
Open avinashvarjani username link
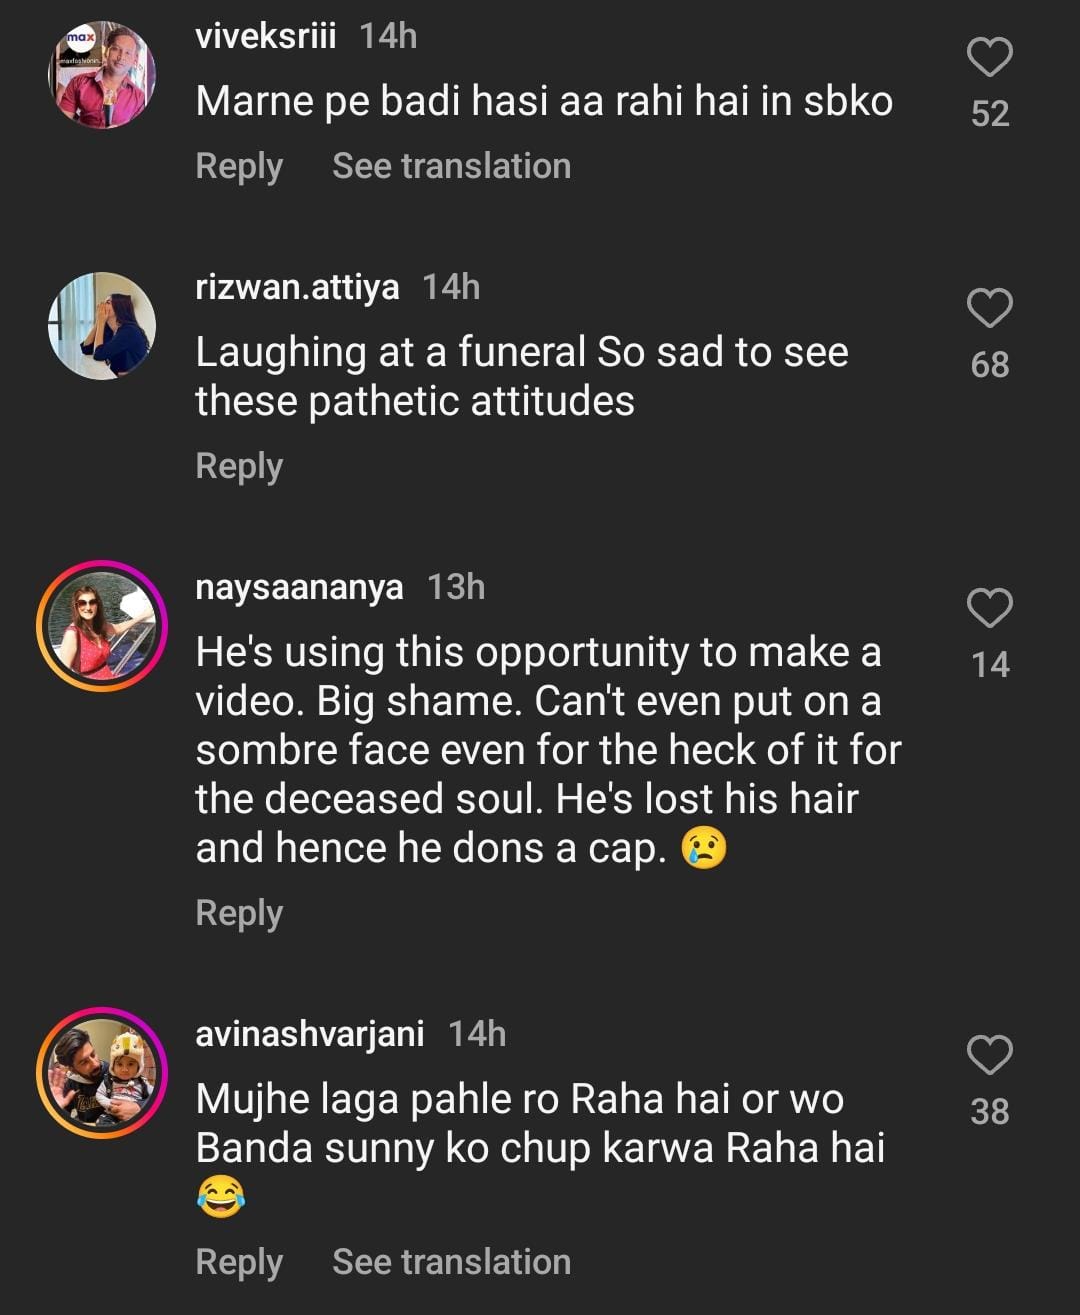[x=310, y=1034]
